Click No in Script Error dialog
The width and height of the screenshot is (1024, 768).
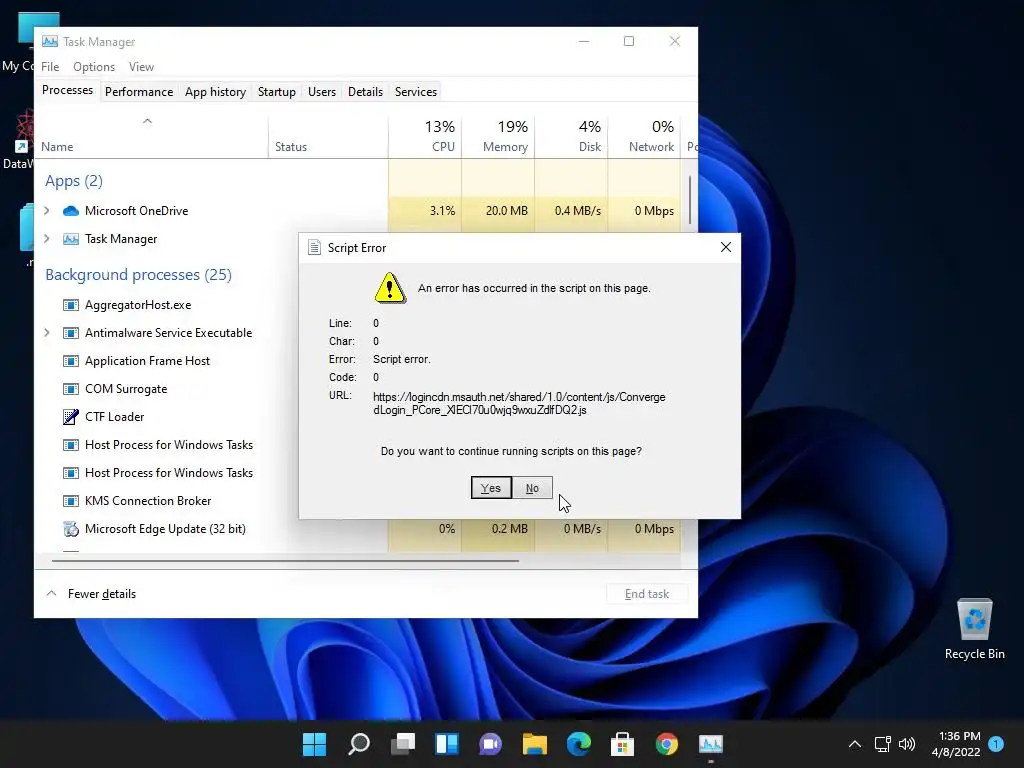coord(532,488)
